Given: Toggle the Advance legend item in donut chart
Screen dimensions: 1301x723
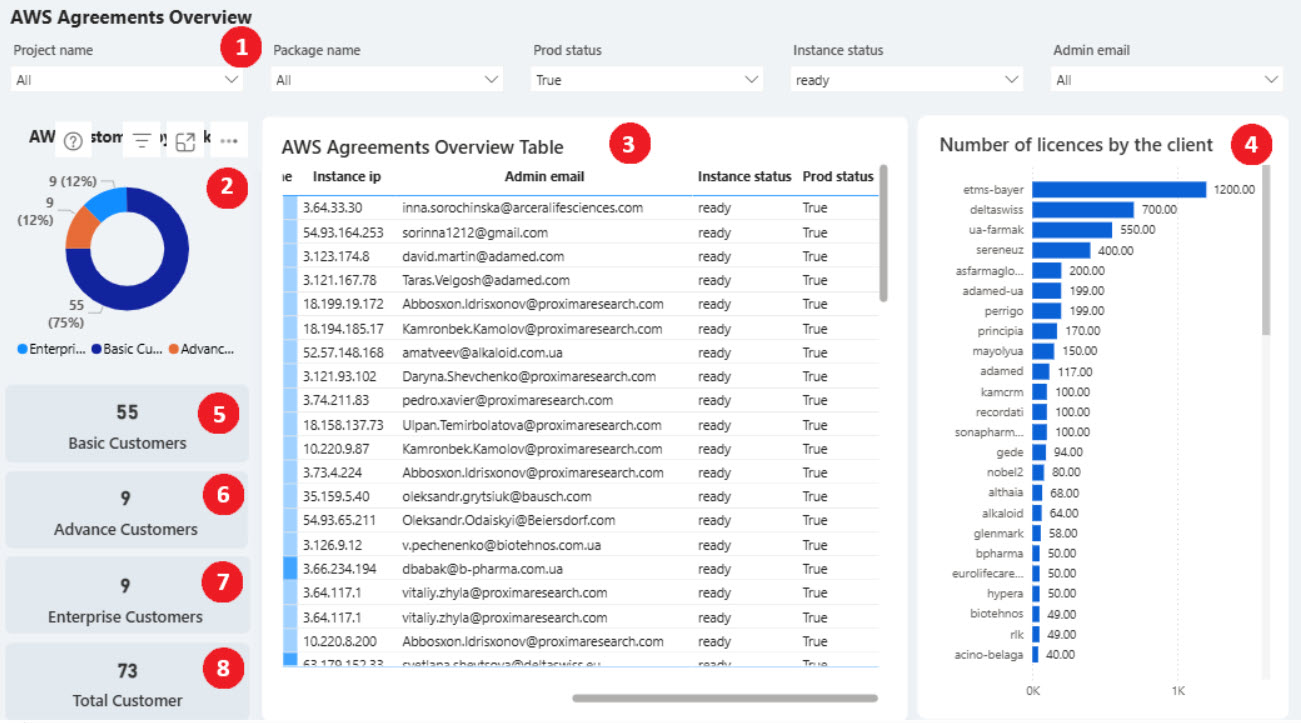Looking at the screenshot, I should pos(202,349).
